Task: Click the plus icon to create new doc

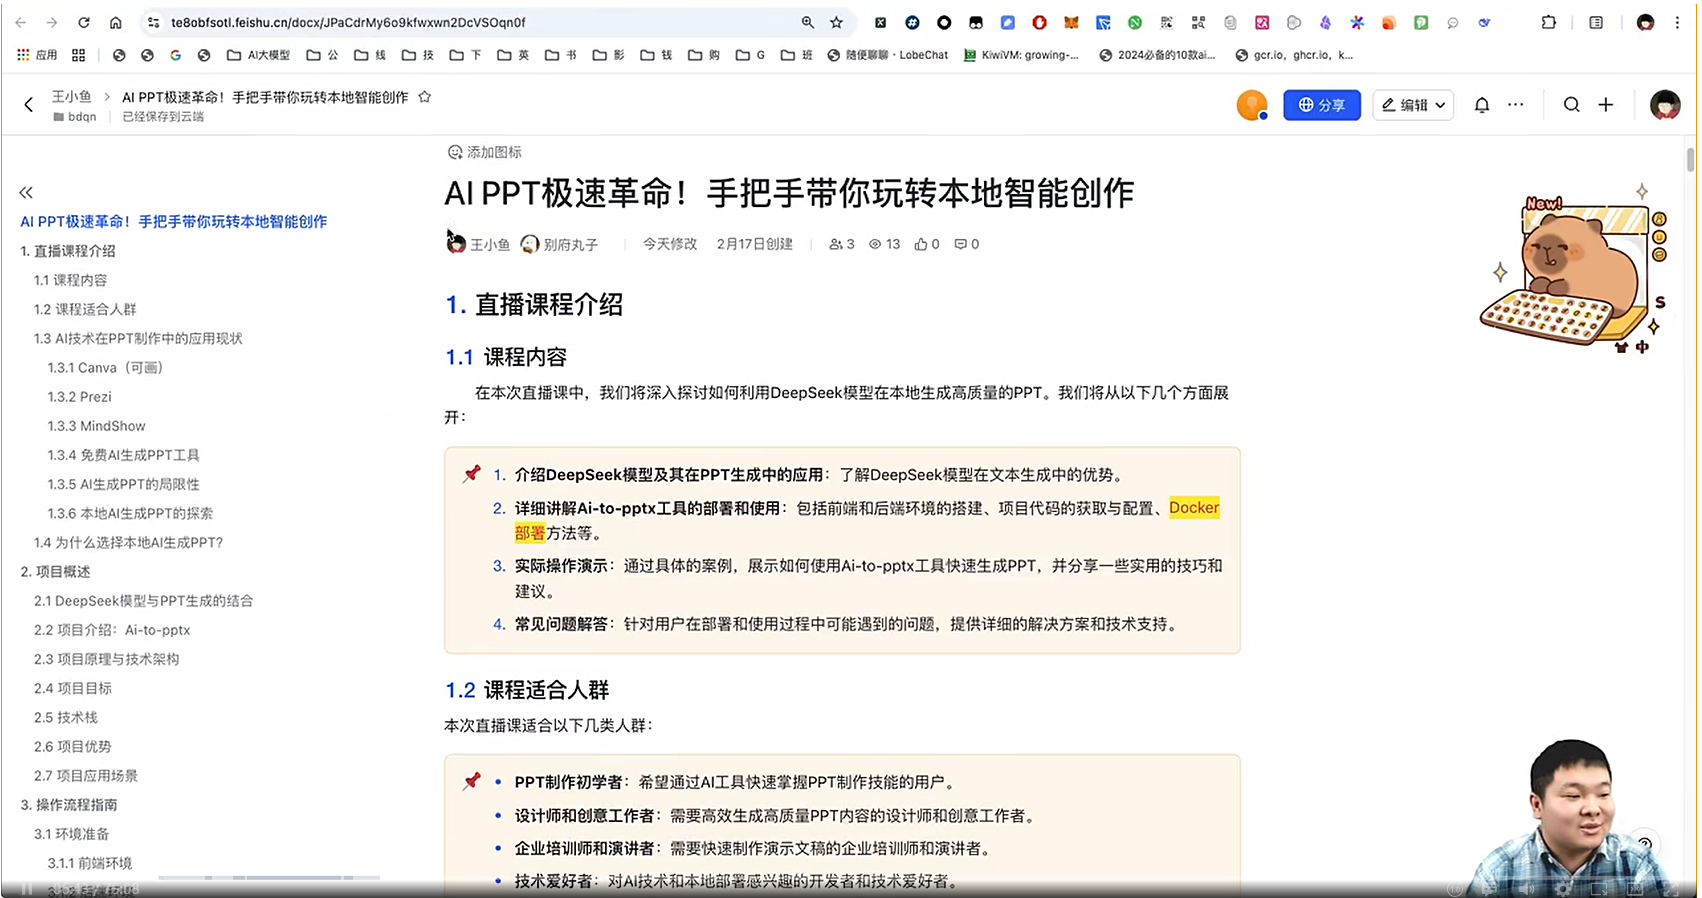Action: point(1606,105)
